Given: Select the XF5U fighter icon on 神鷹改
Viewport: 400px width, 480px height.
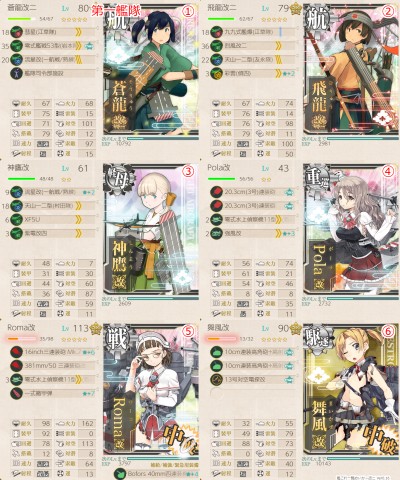Looking at the screenshot, I should 16,219.
